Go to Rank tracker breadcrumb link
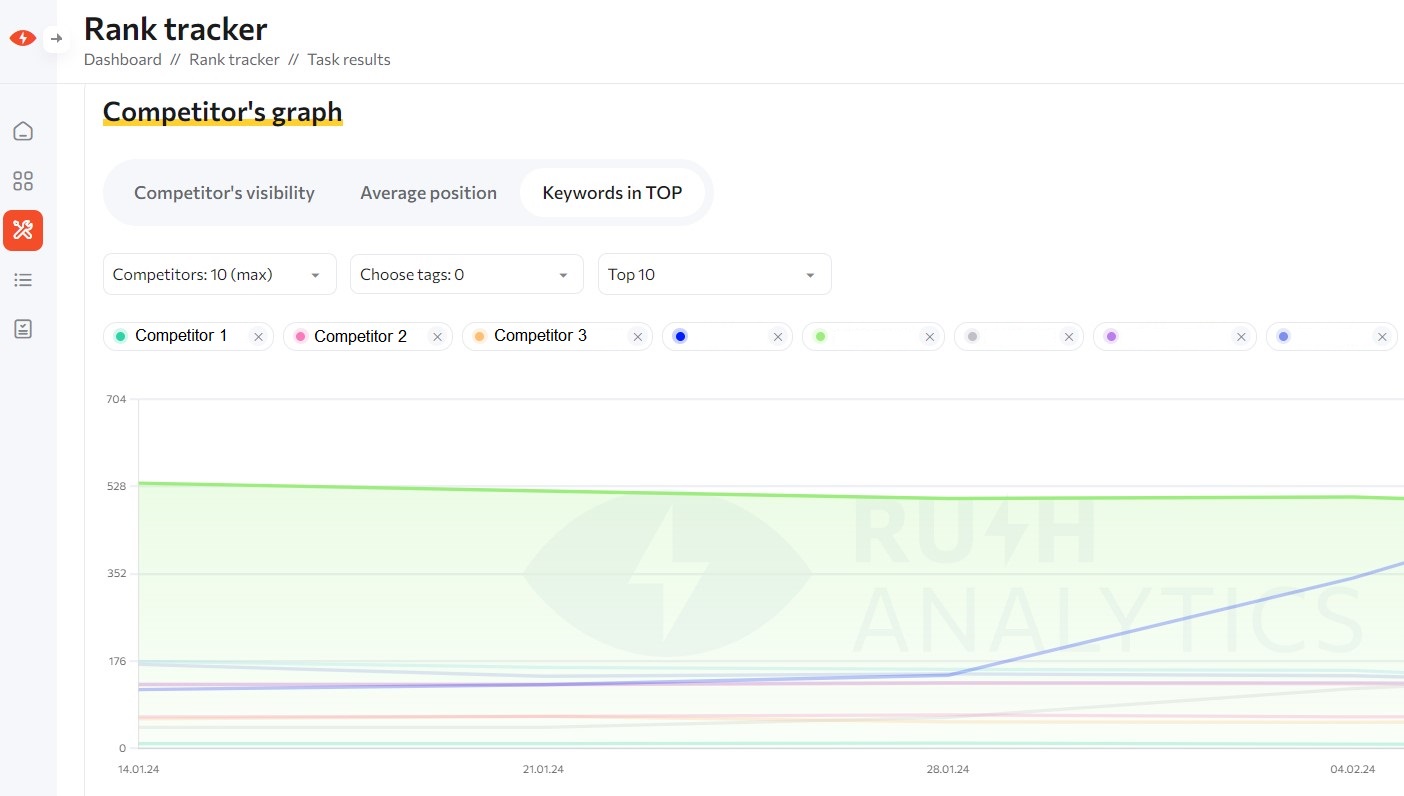 (234, 60)
